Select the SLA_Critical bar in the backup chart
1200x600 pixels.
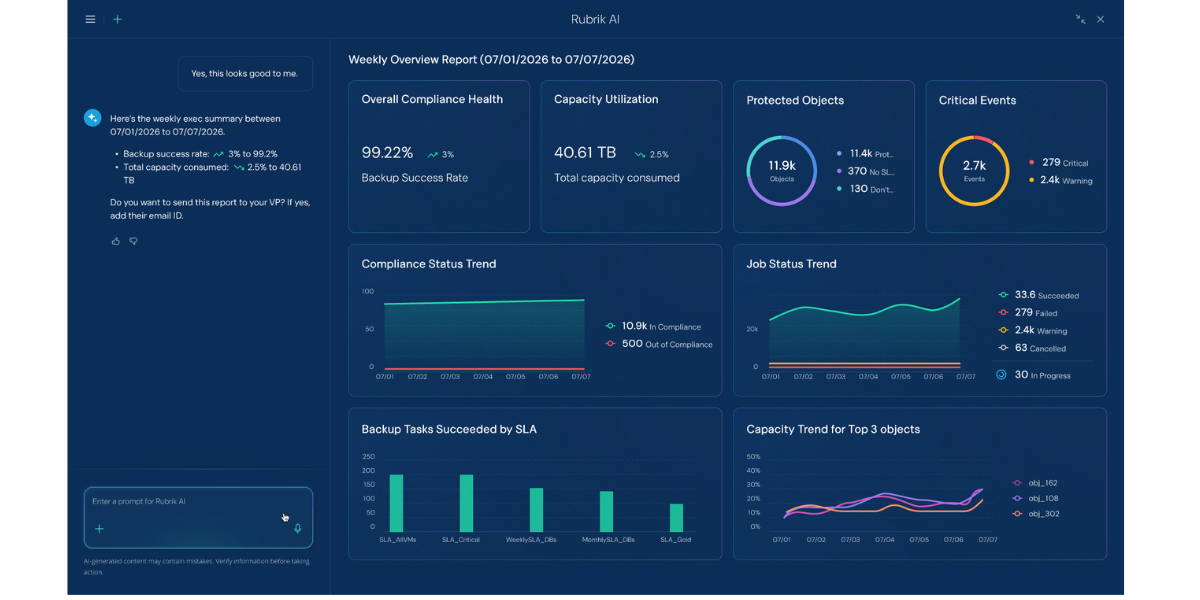466,503
